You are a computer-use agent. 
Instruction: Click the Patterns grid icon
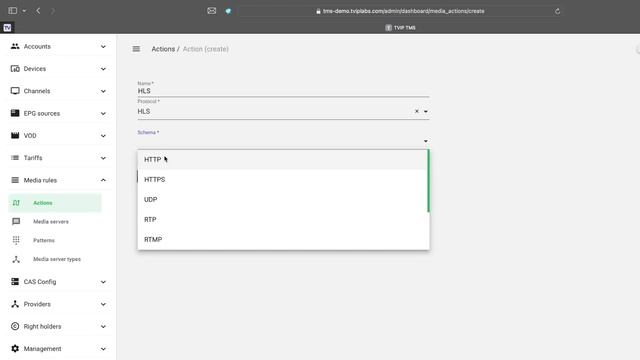coord(16,240)
